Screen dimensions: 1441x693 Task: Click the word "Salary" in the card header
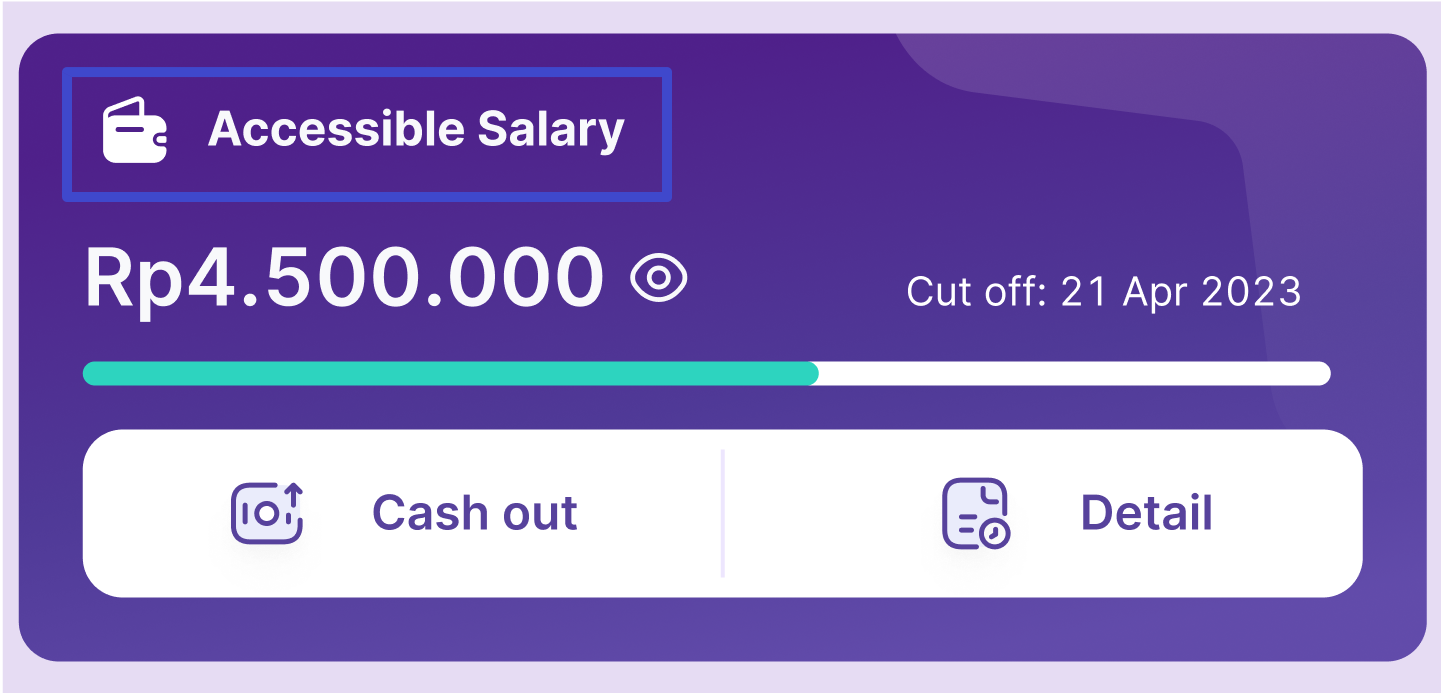point(550,130)
